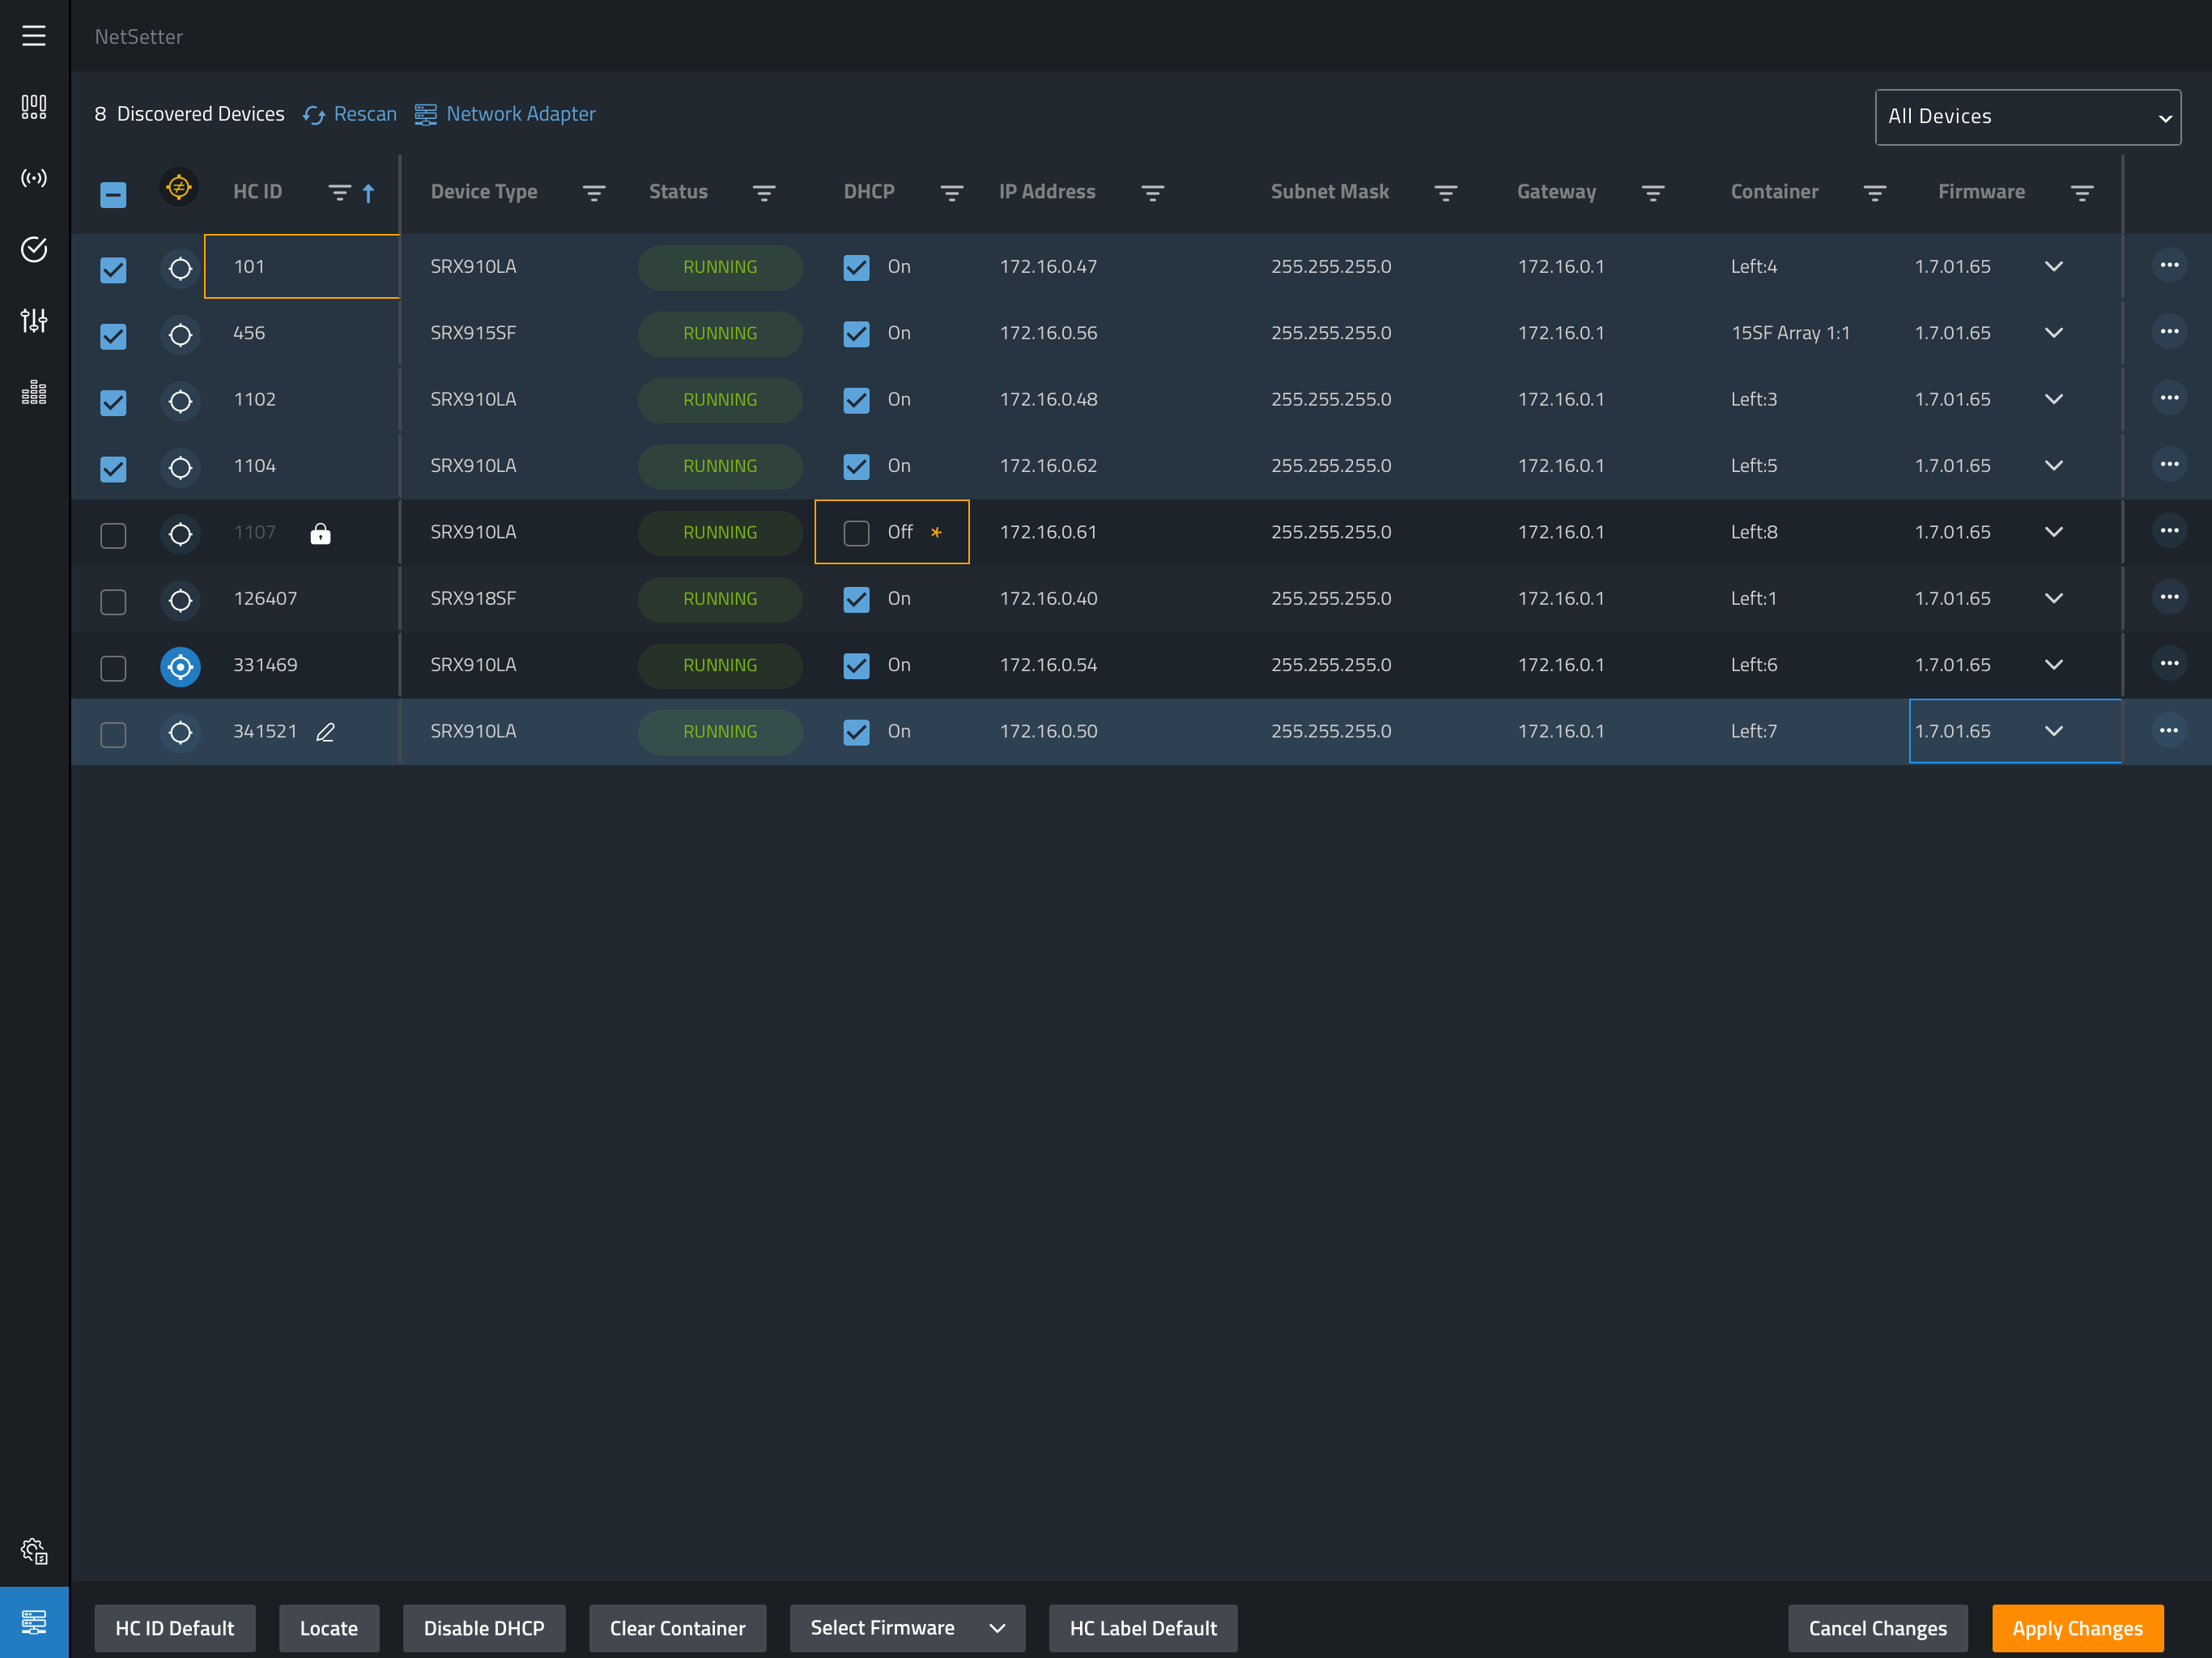The width and height of the screenshot is (2212, 1658).
Task: Toggle the HC ID sort arrow
Action: point(368,193)
